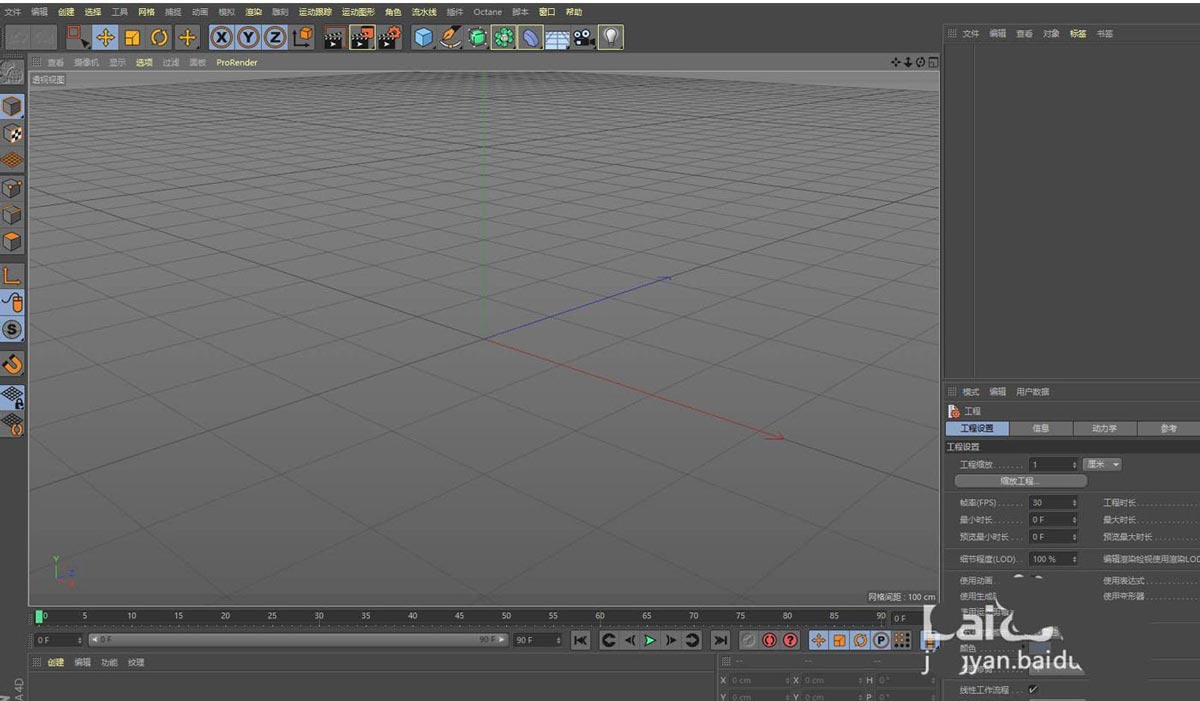Click Make Editable in the left toolbar

pyautogui.click(x=12, y=72)
